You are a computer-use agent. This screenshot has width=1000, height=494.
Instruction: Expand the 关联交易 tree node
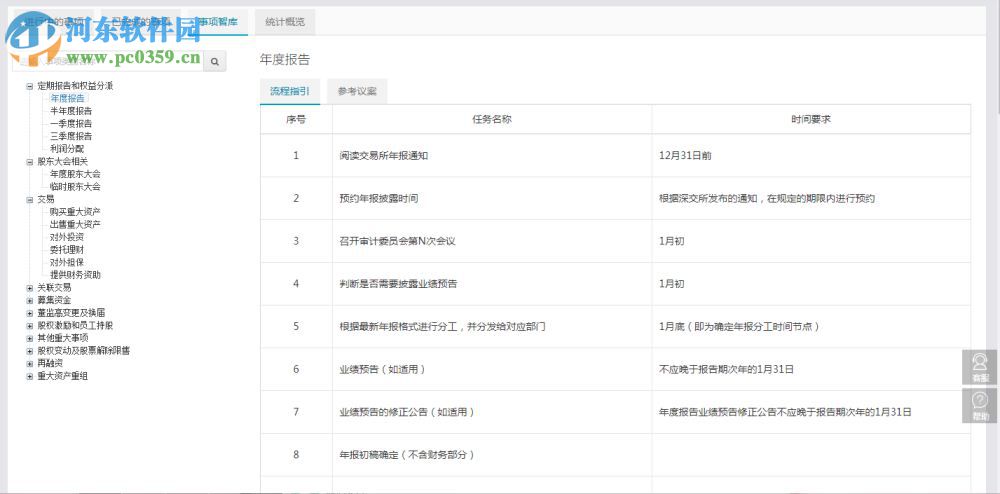[29, 288]
